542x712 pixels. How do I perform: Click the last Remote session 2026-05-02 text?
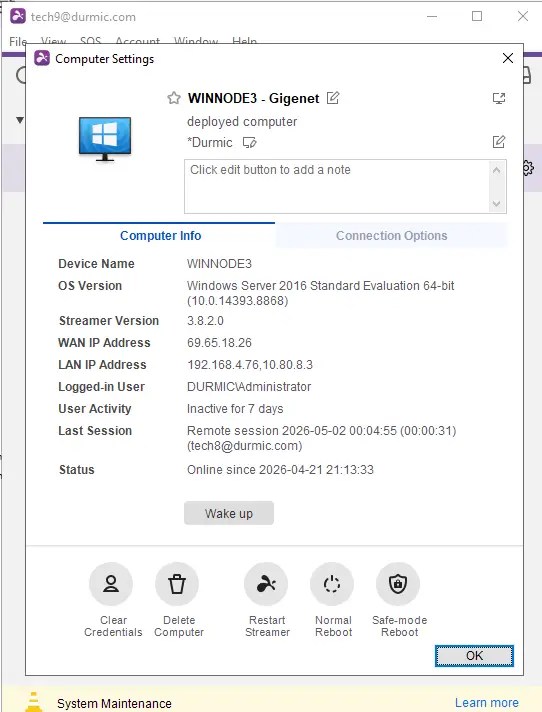point(321,438)
